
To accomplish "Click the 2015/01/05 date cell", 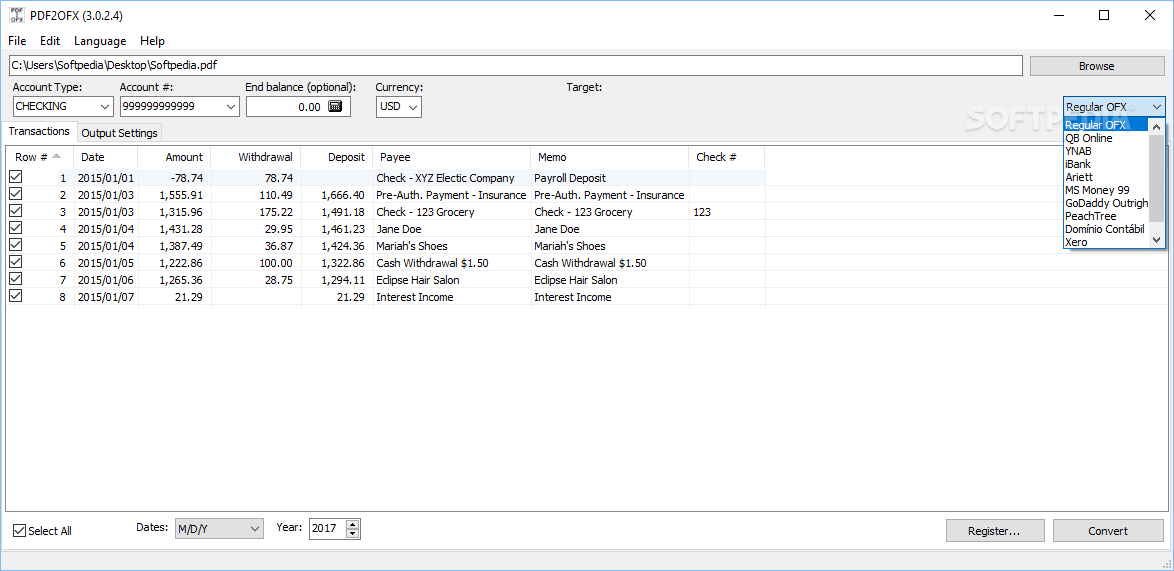I will 106,263.
